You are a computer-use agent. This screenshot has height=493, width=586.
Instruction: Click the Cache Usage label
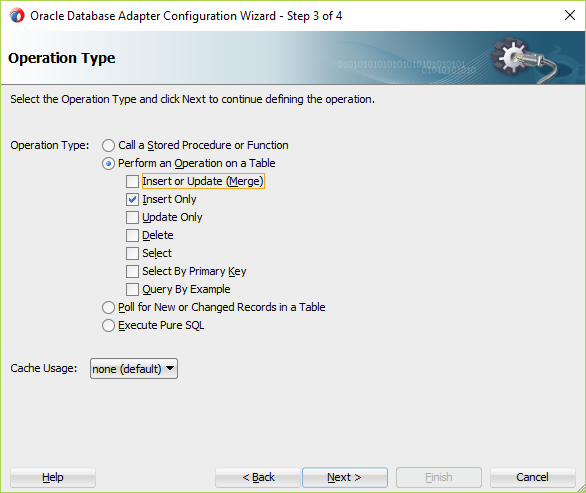(x=44, y=369)
